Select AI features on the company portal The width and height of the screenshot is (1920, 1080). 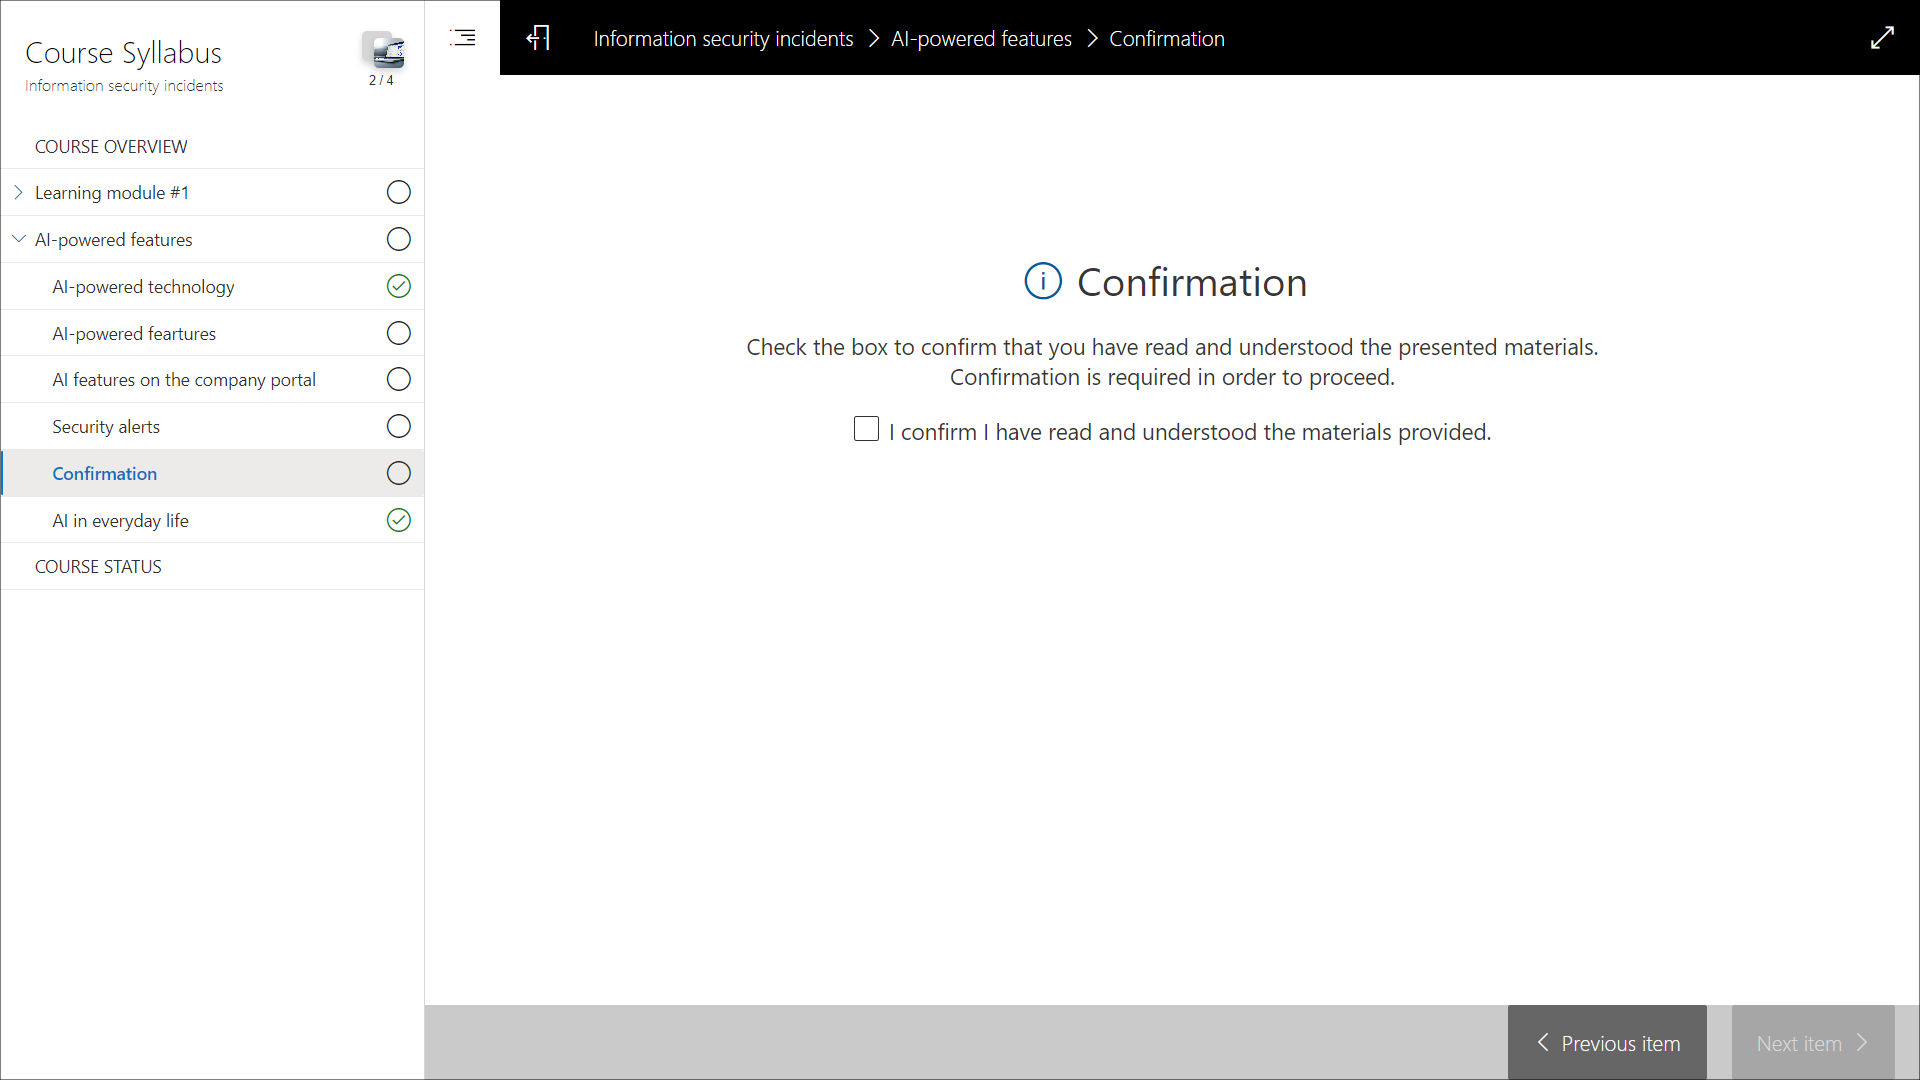pyautogui.click(x=184, y=380)
